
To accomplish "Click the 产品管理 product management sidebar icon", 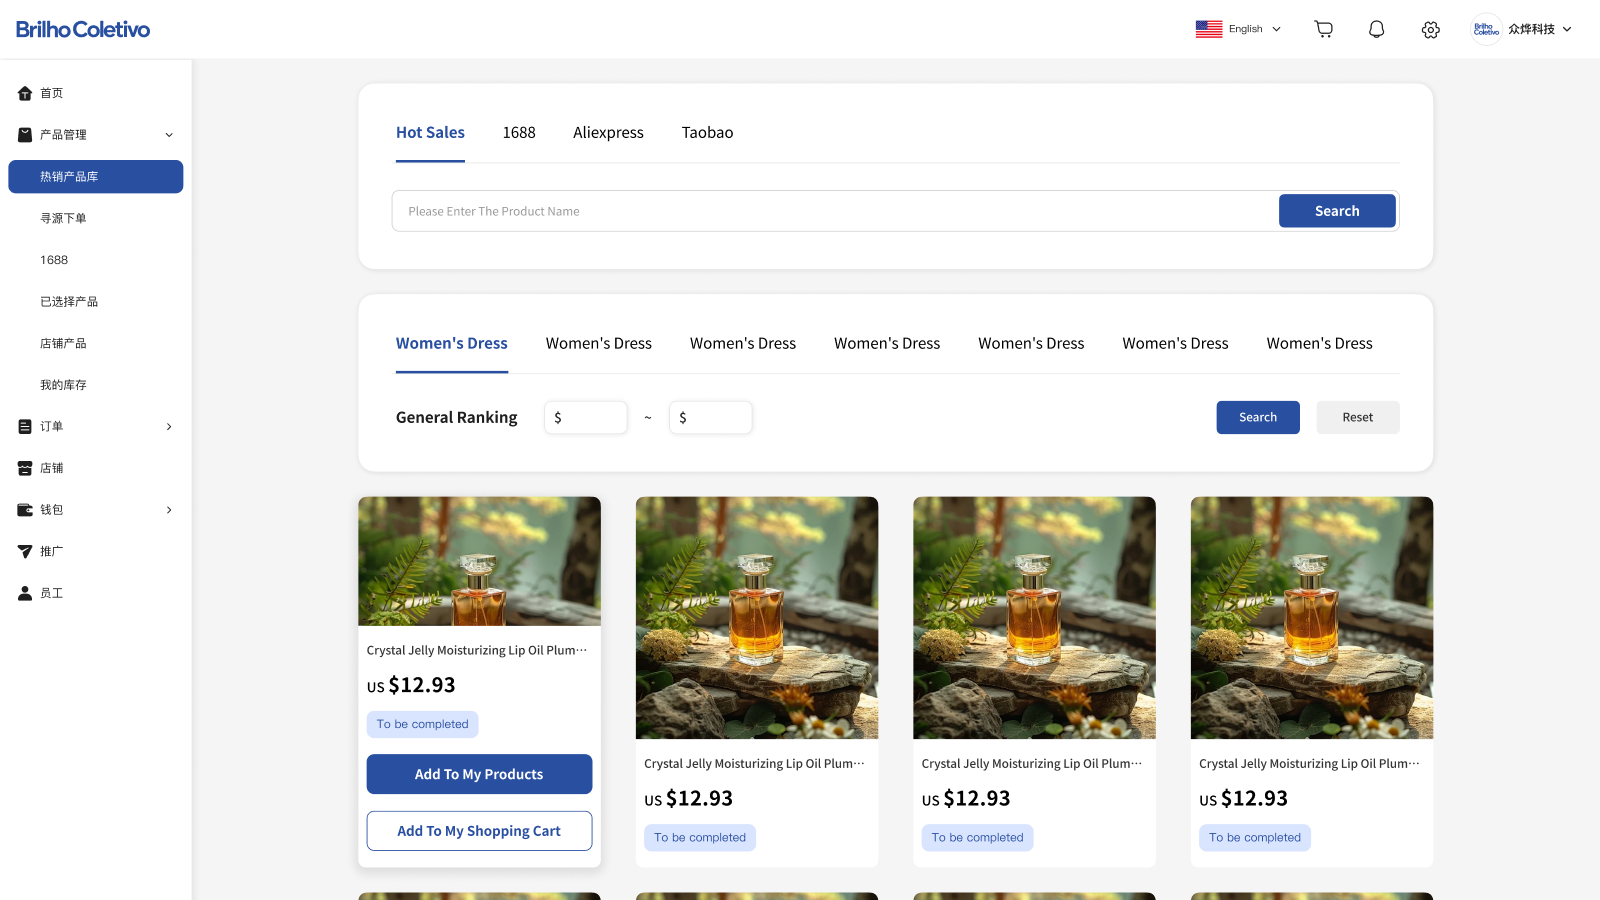I will pos(24,134).
